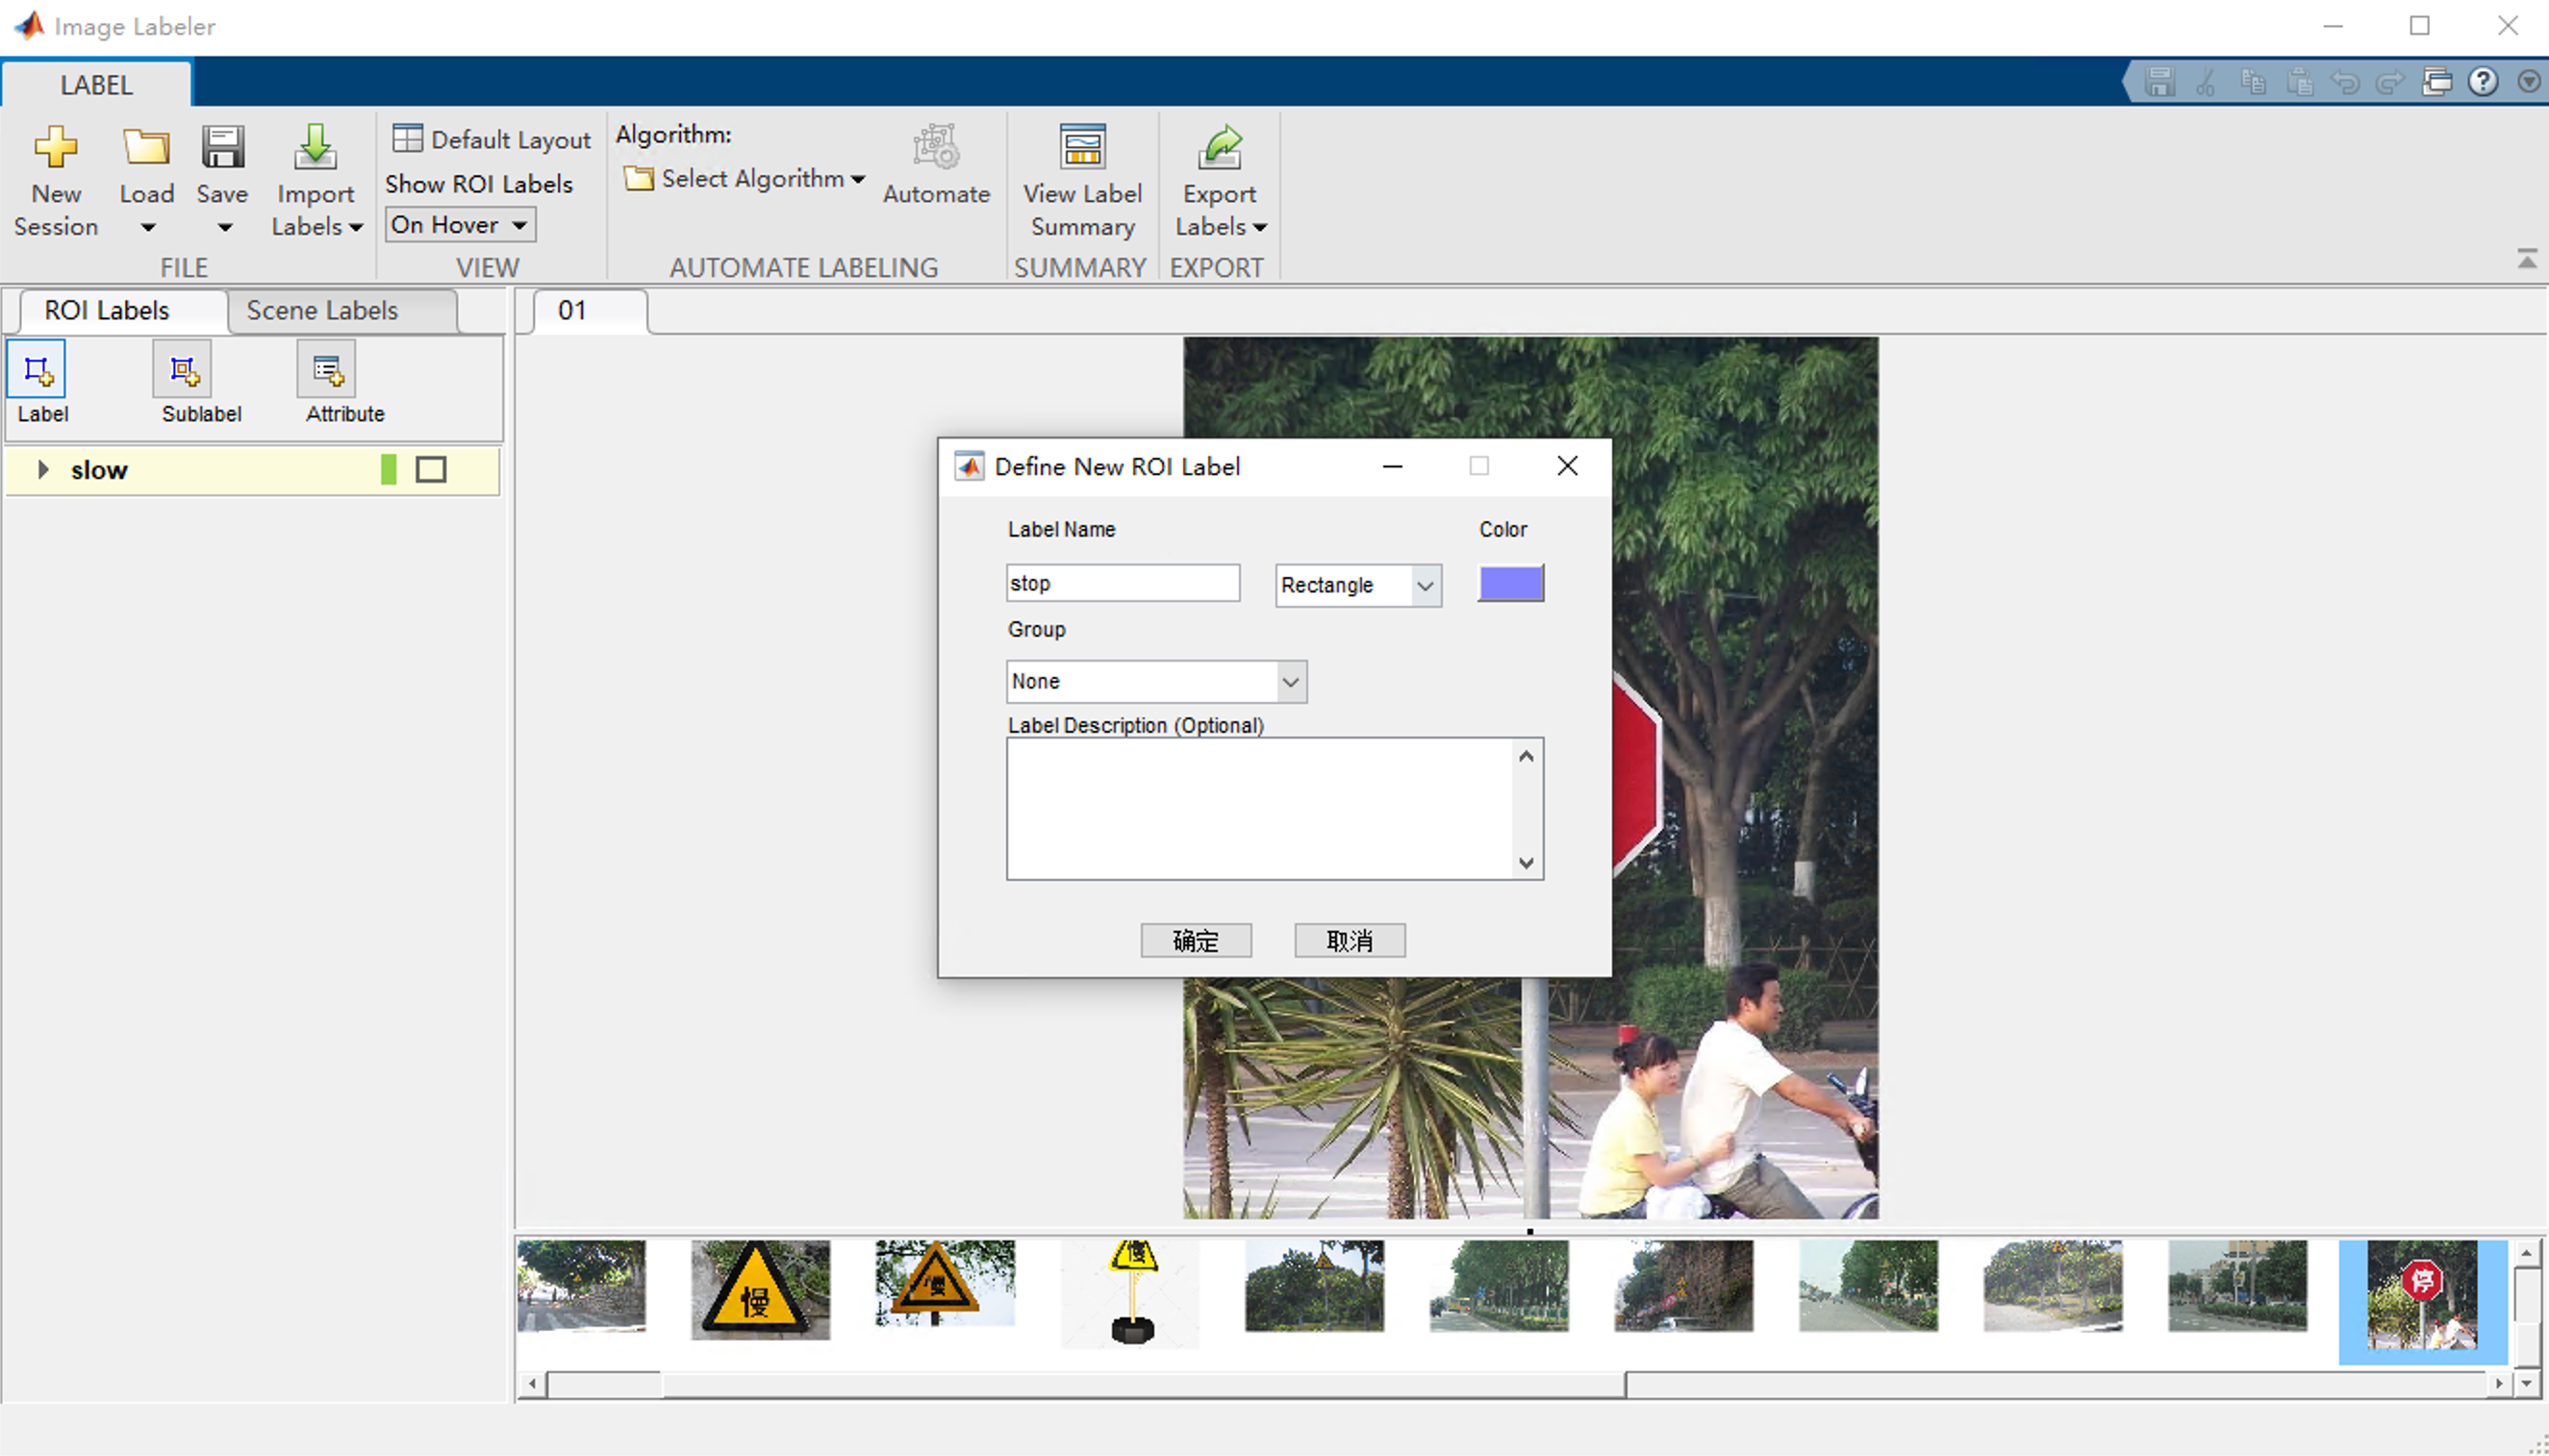Screen dimensions: 2549x1456
Task: Select the LABEL ribbon tab
Action: tap(96, 85)
